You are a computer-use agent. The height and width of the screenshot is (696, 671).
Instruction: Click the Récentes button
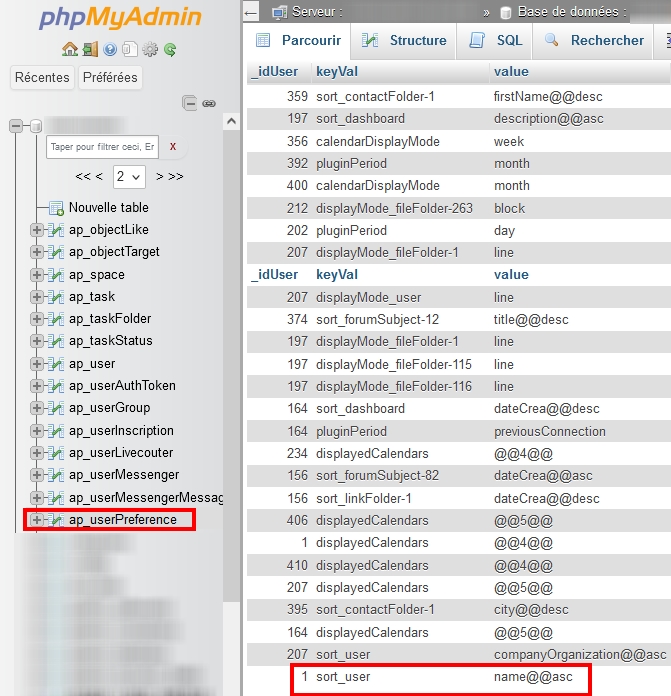(x=42, y=77)
